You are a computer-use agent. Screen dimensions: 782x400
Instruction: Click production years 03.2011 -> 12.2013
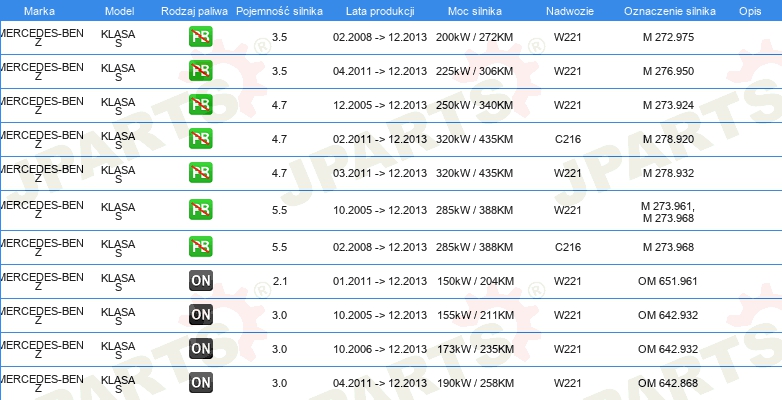(x=380, y=173)
